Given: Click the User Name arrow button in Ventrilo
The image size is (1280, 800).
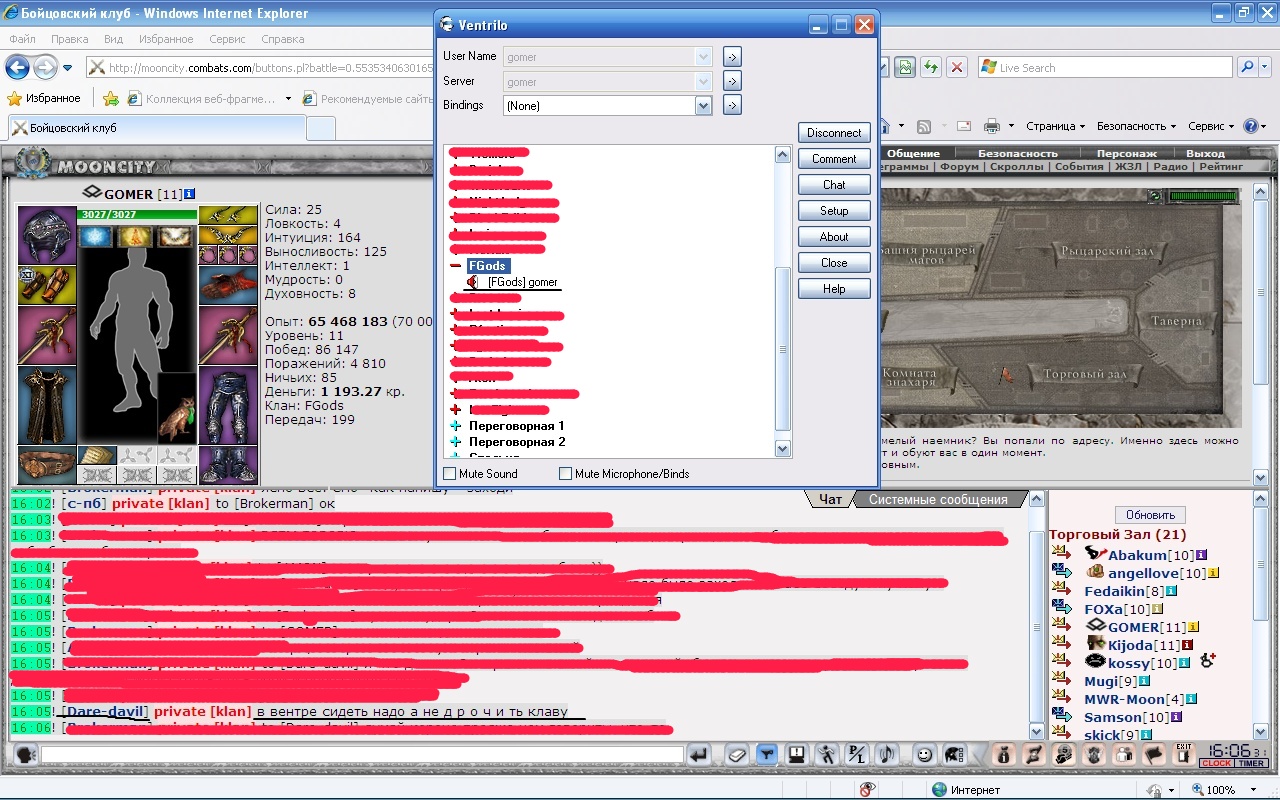Looking at the screenshot, I should pos(732,57).
